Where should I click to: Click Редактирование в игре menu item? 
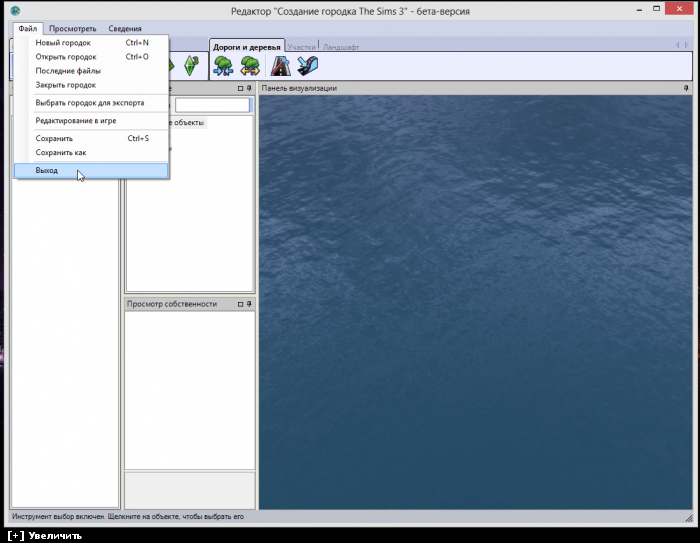(x=76, y=120)
